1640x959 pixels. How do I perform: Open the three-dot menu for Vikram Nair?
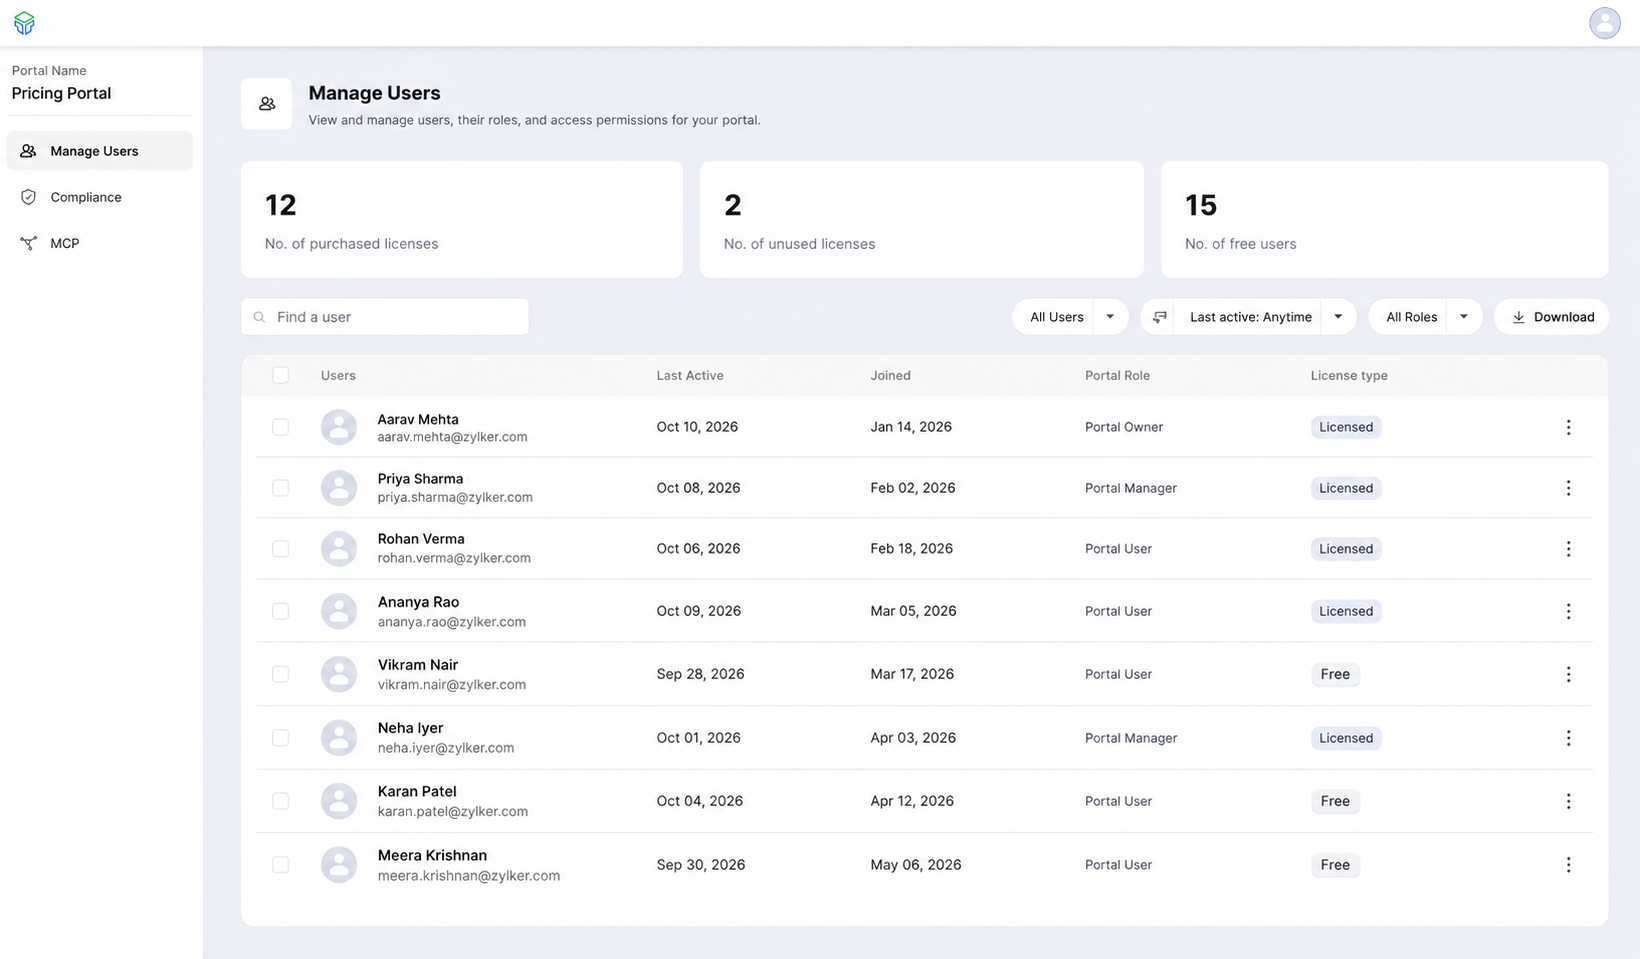[x=1568, y=674]
